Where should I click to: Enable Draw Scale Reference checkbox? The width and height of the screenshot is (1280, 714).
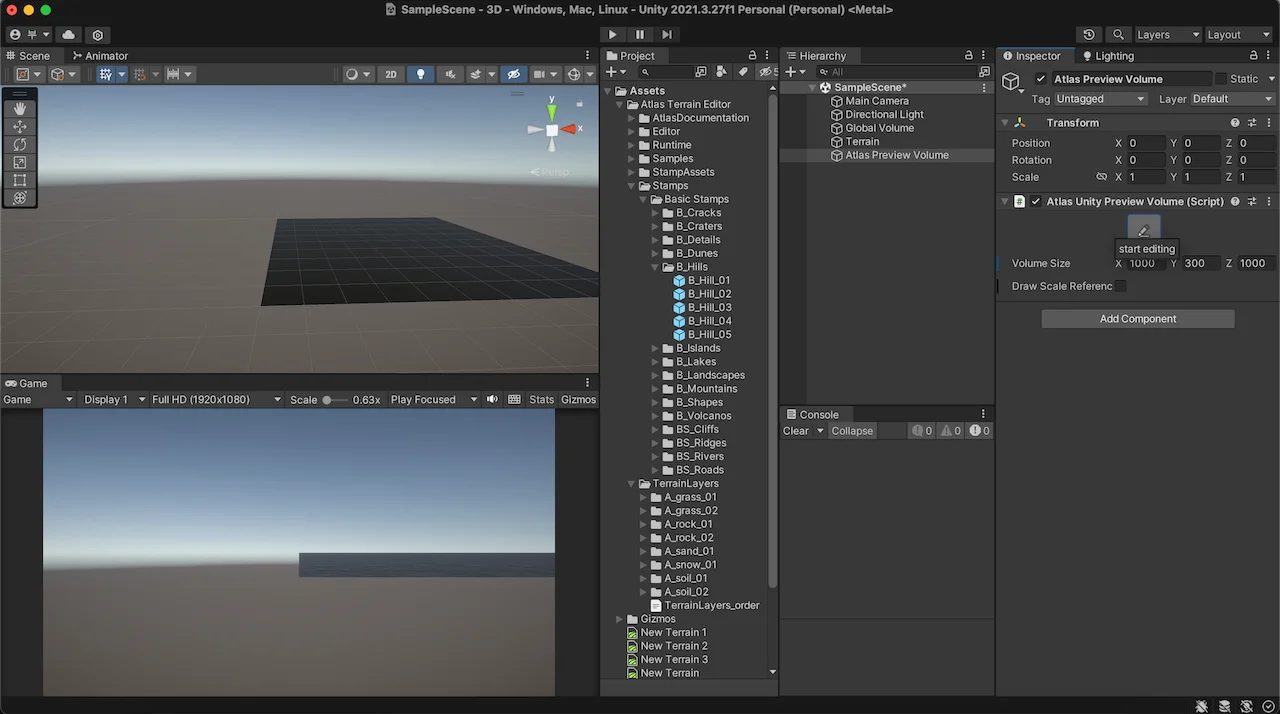pos(1121,286)
